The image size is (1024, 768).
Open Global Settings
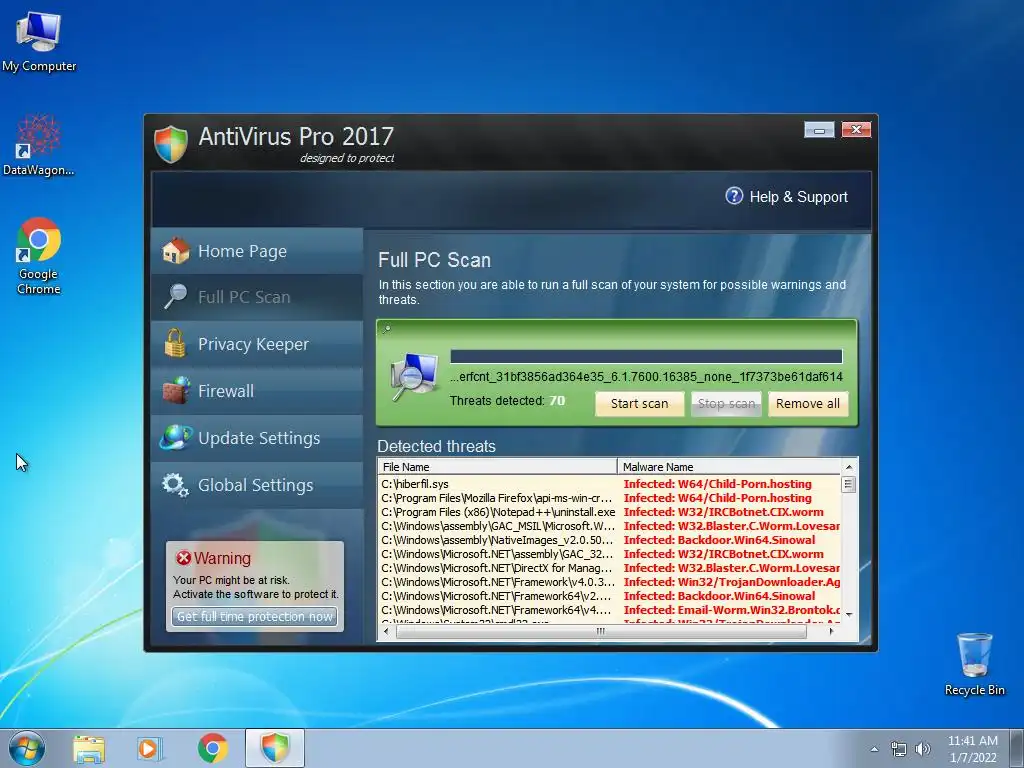pos(257,485)
